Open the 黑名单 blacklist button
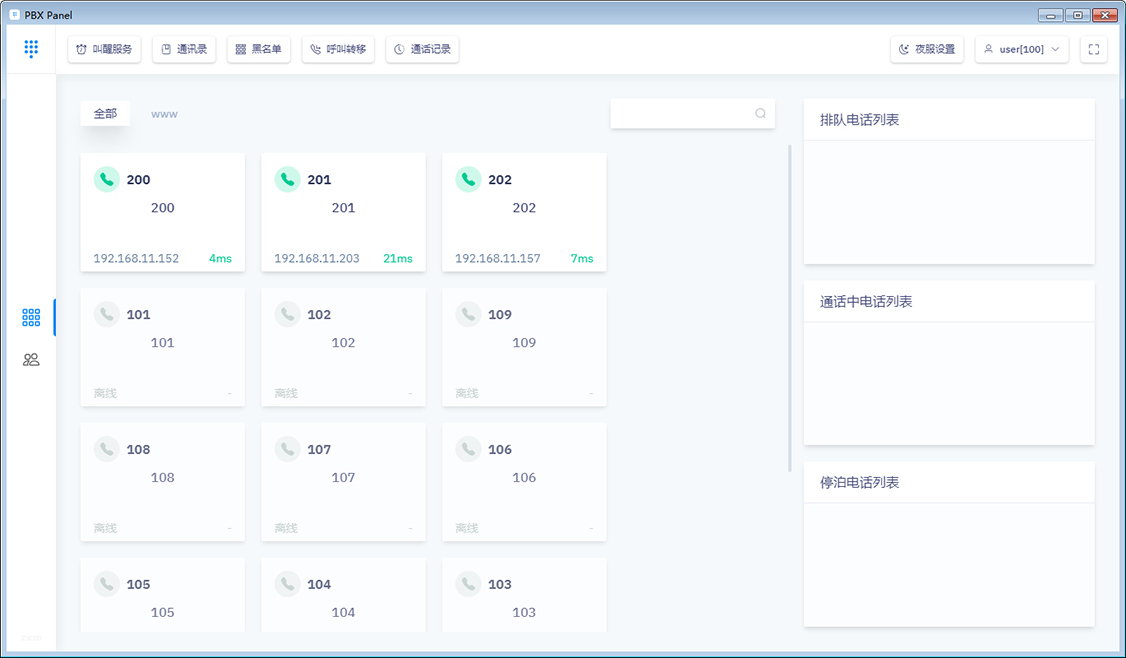 259,50
